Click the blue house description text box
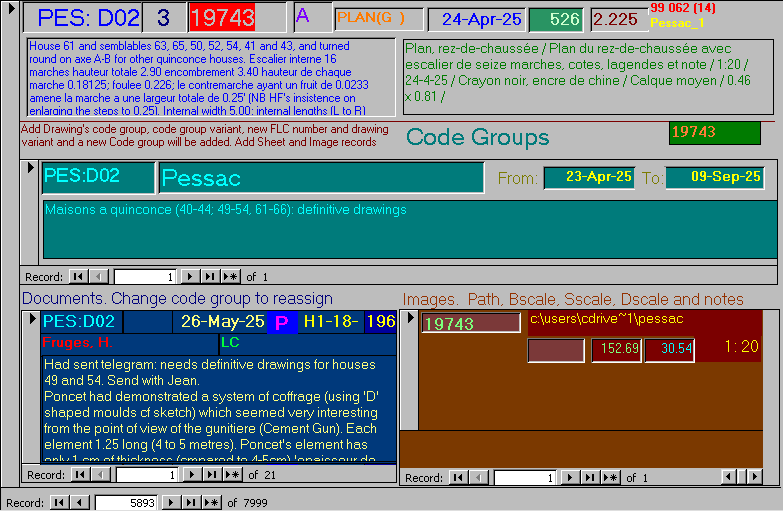This screenshot has height=512, width=783. 211,77
